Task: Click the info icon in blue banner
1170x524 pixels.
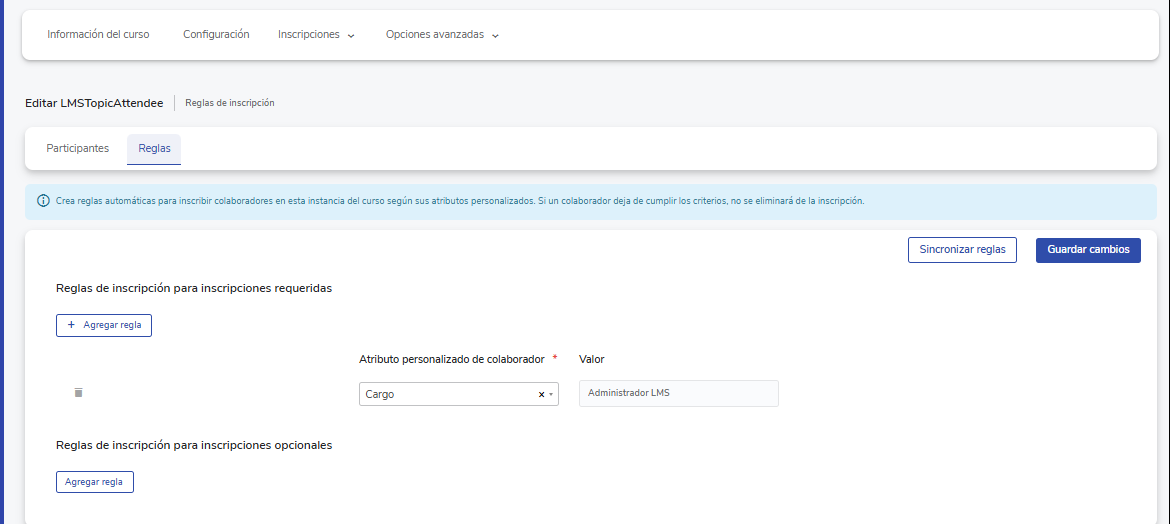Action: 43,201
